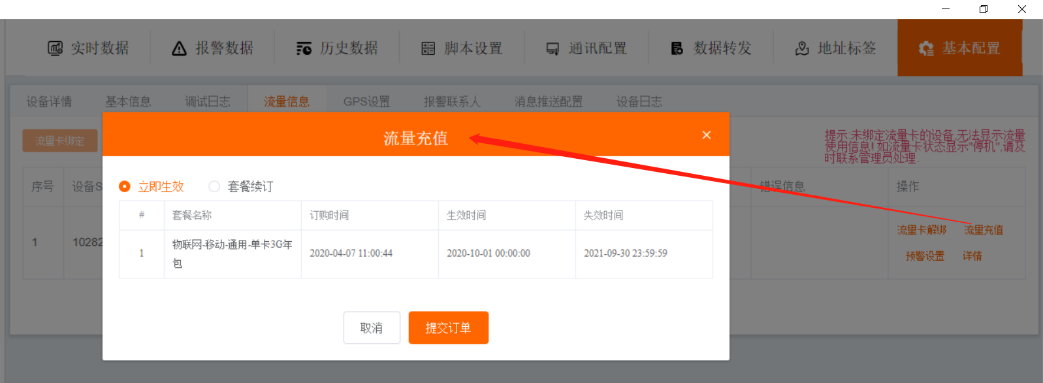The width and height of the screenshot is (1043, 383).
Task: Open the 通讯配置 menu
Action: (585, 49)
